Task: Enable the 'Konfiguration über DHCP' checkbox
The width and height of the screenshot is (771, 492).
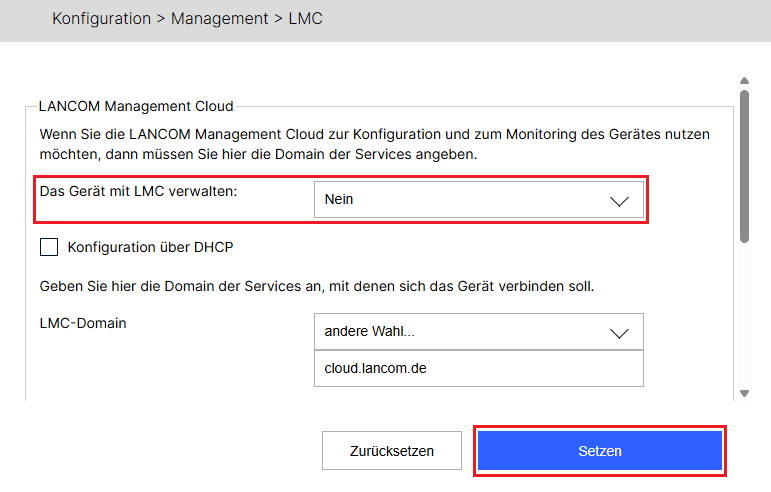Action: coord(49,247)
